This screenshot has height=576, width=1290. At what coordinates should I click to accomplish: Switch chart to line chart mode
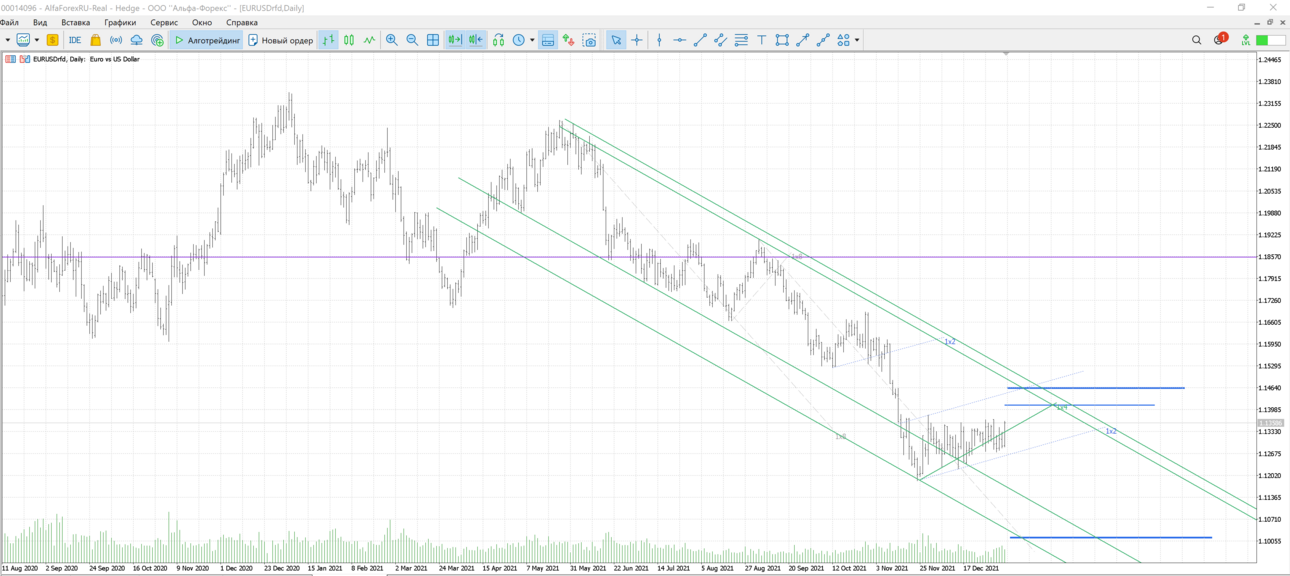(369, 40)
